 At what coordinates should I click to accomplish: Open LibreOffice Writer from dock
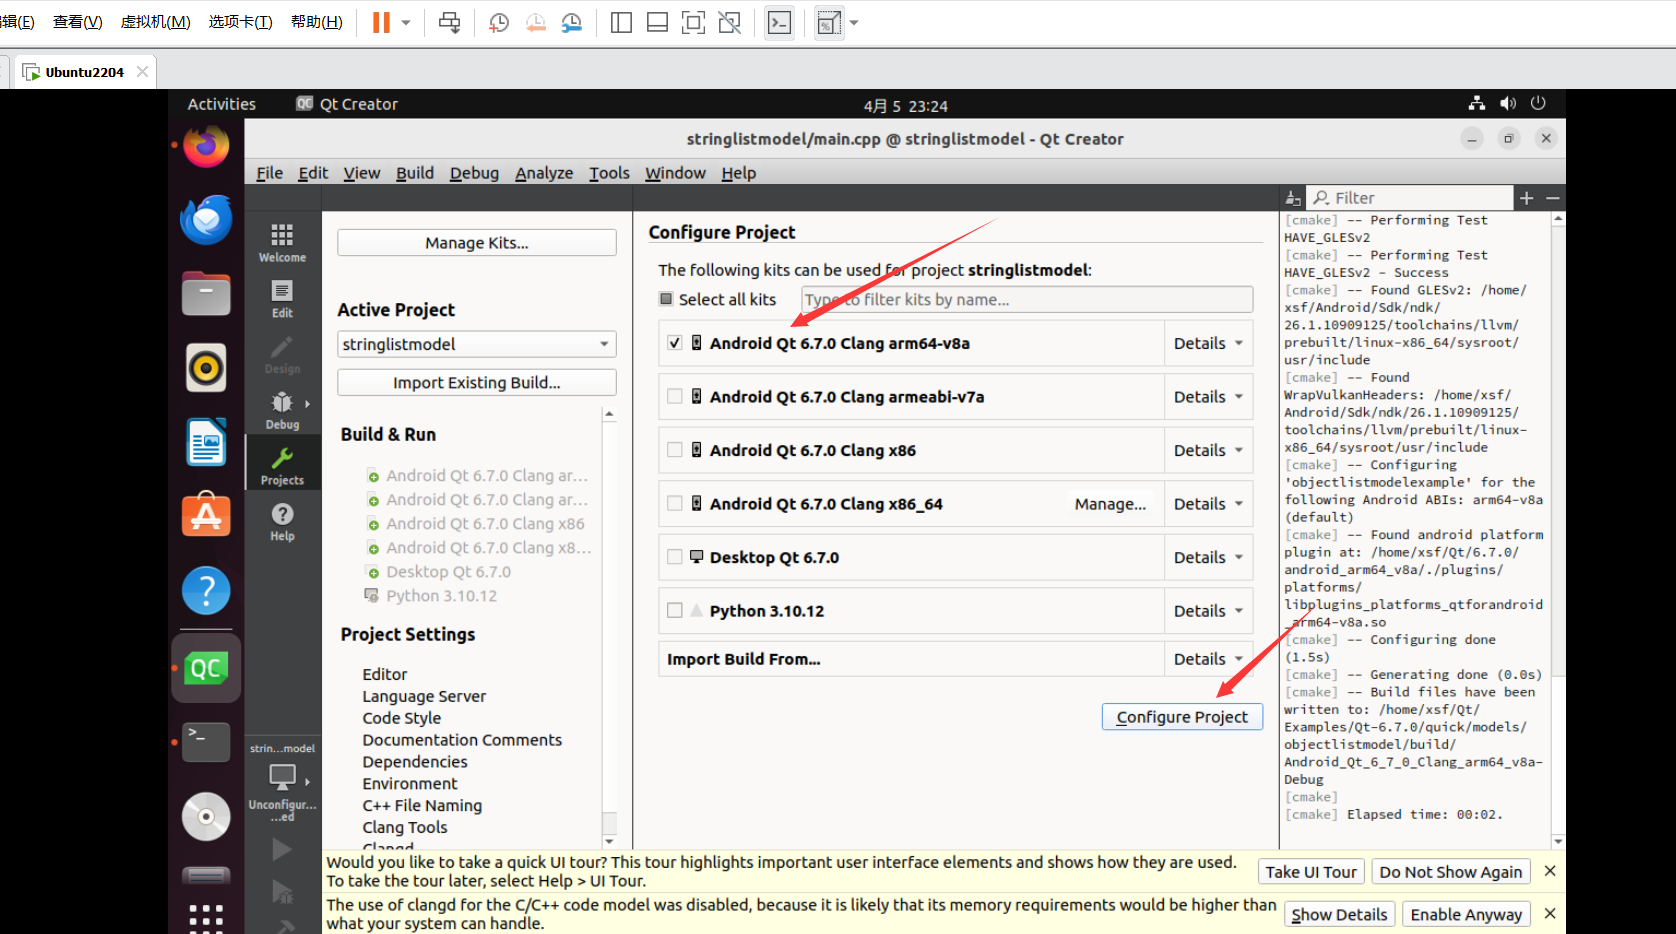click(x=206, y=442)
